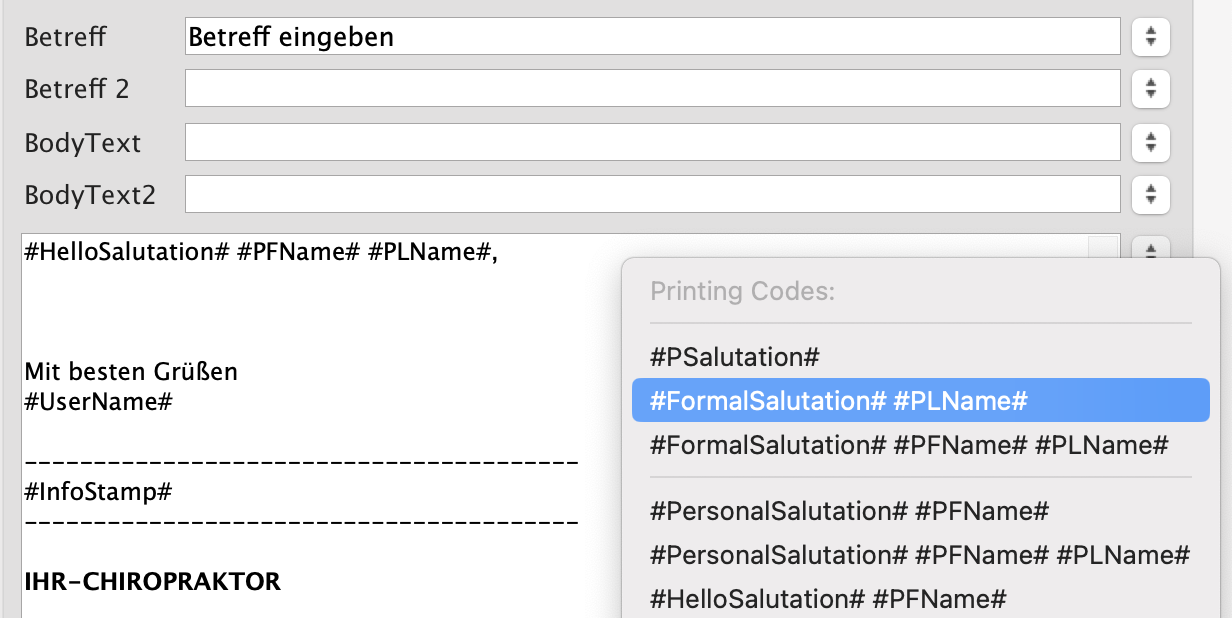
Task: Pick menu item #FormalSalutation# #PFName# #PLName#
Action: [x=908, y=445]
